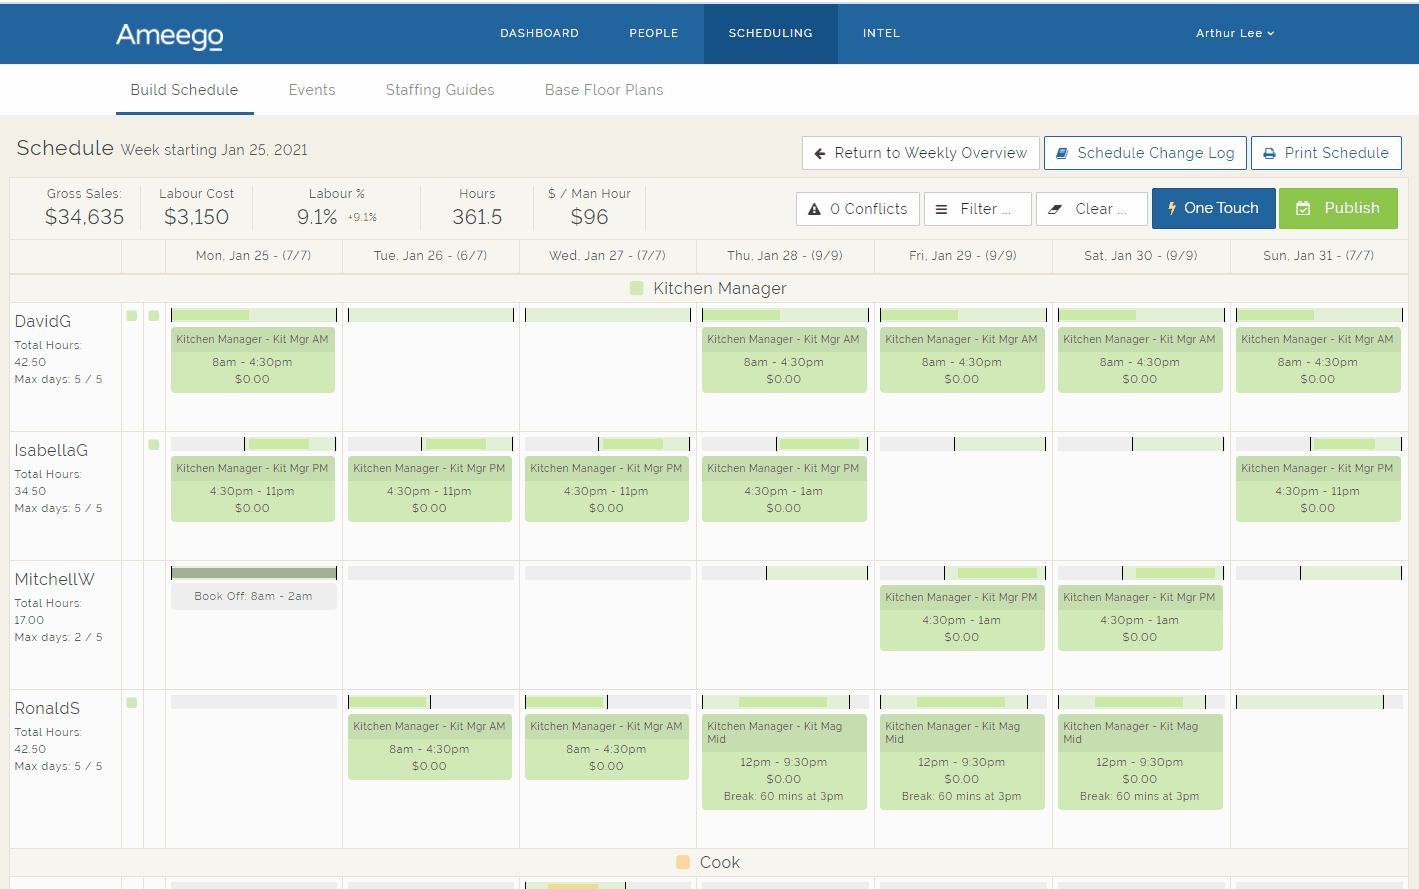Click the calendar check icon on Publish

point(1303,208)
